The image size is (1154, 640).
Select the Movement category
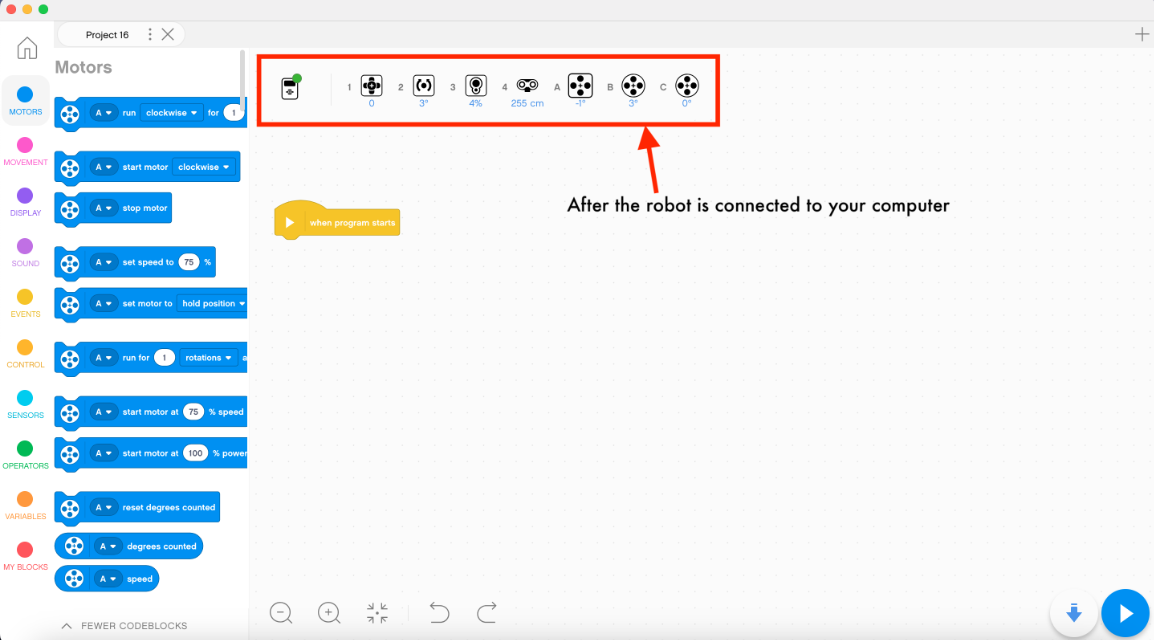click(25, 151)
